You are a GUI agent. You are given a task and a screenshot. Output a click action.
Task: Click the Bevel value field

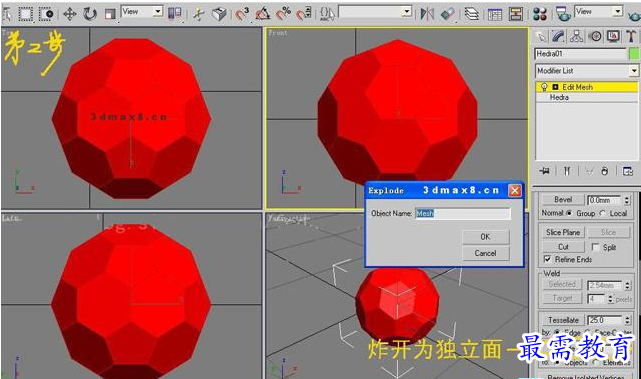click(x=605, y=200)
